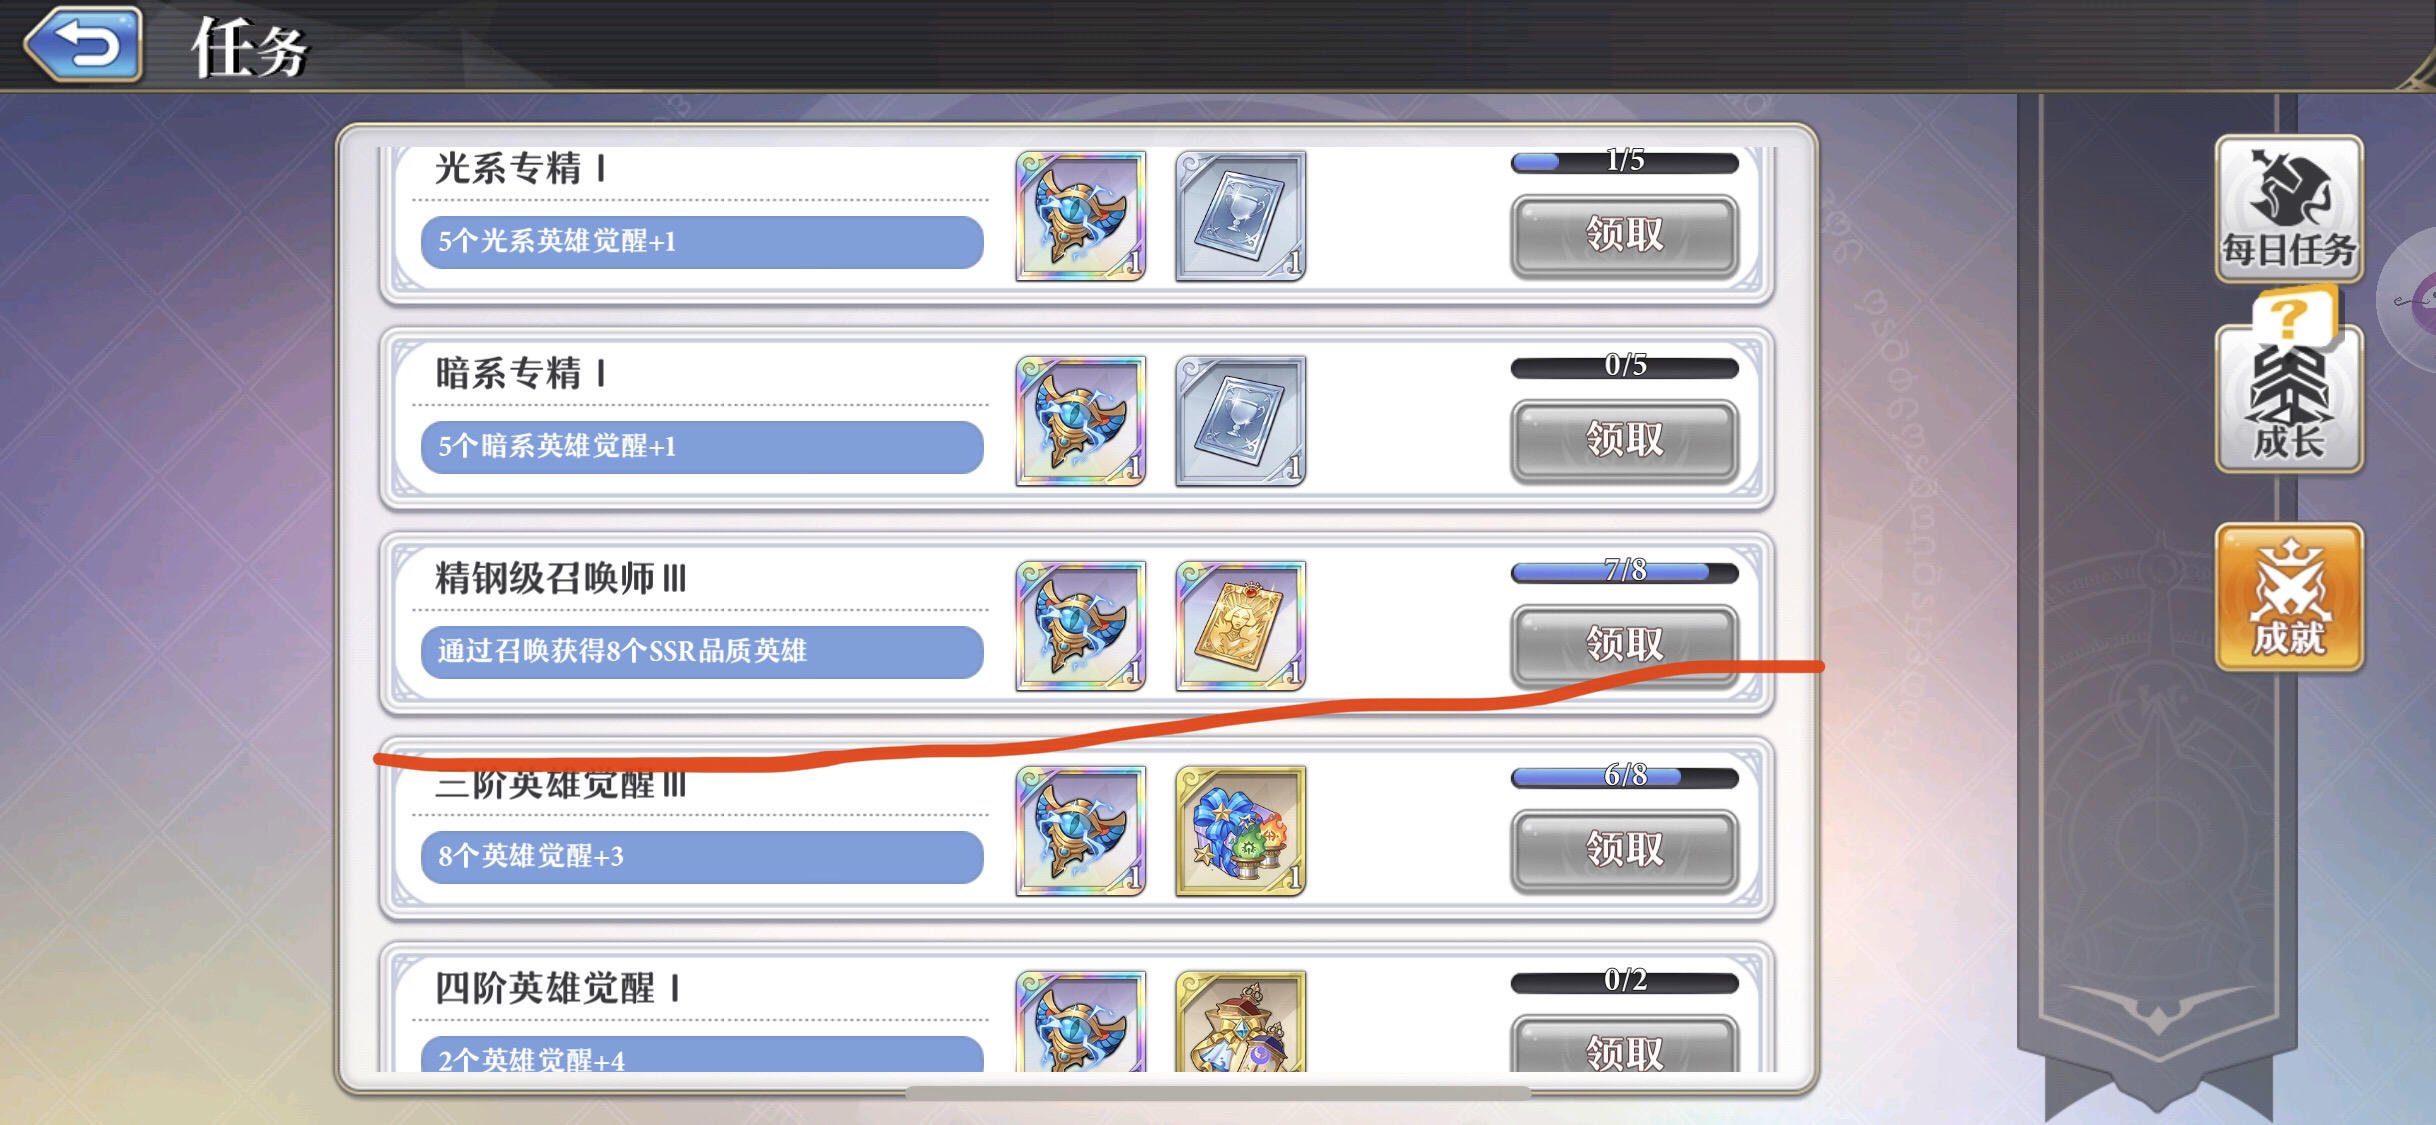2436x1125 pixels.
Task: Tap silver trophy card in 暗系专精 row
Action: coord(1240,421)
